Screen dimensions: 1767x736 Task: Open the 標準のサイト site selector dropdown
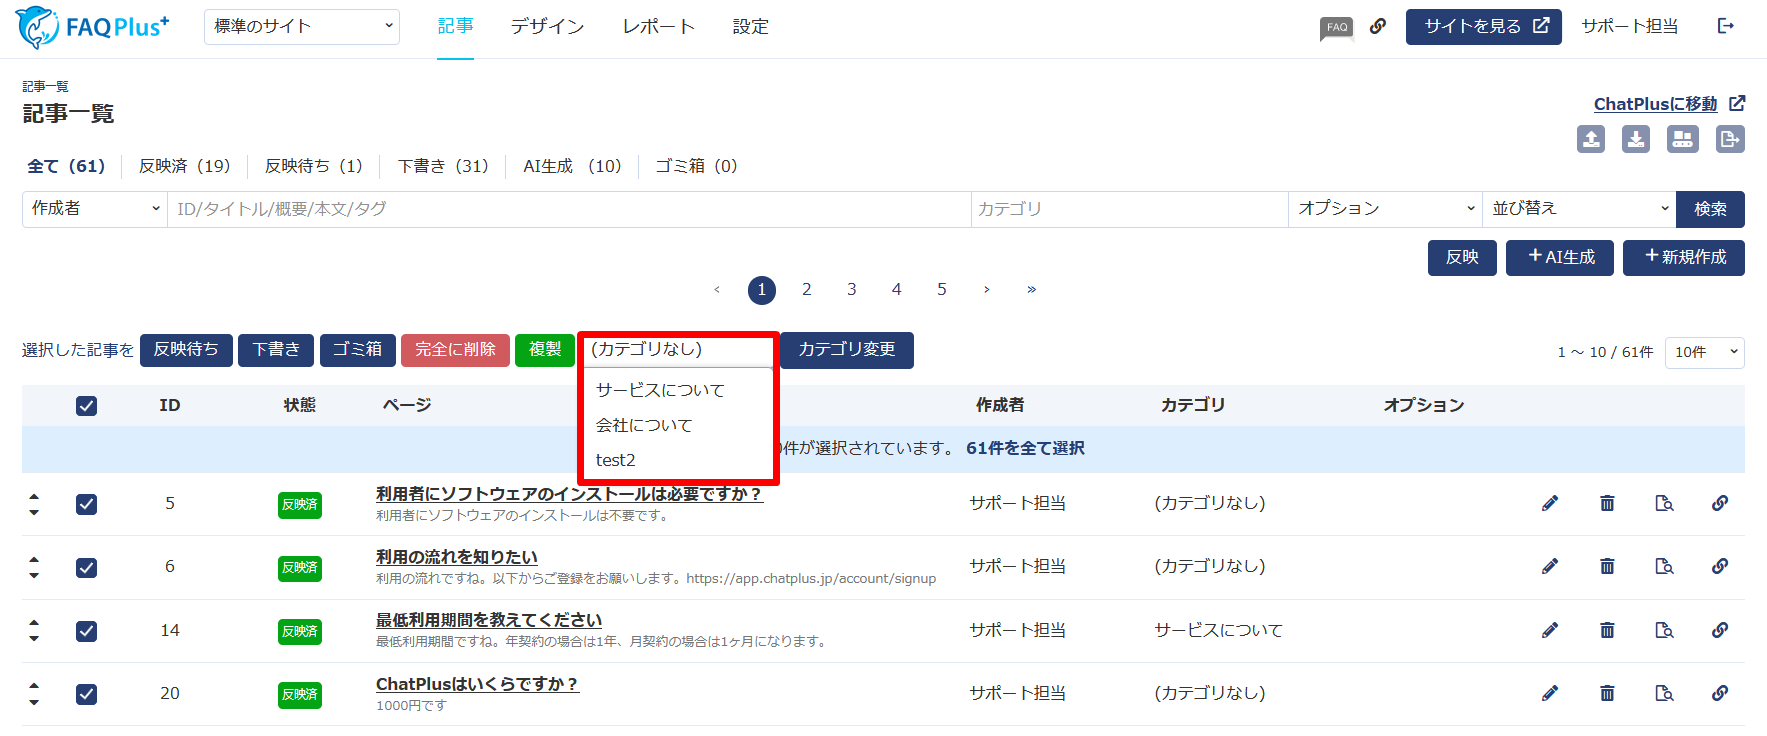click(302, 27)
